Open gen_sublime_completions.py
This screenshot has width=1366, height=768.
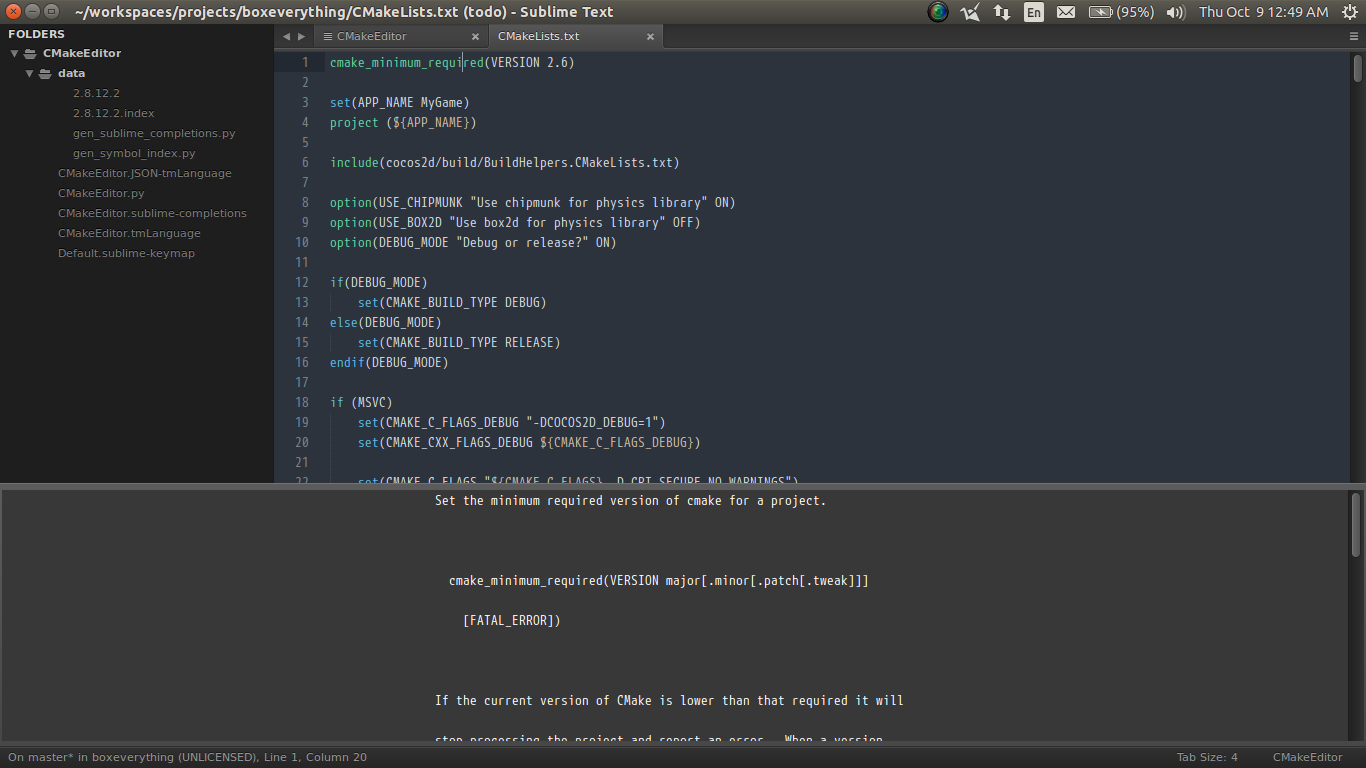click(154, 133)
